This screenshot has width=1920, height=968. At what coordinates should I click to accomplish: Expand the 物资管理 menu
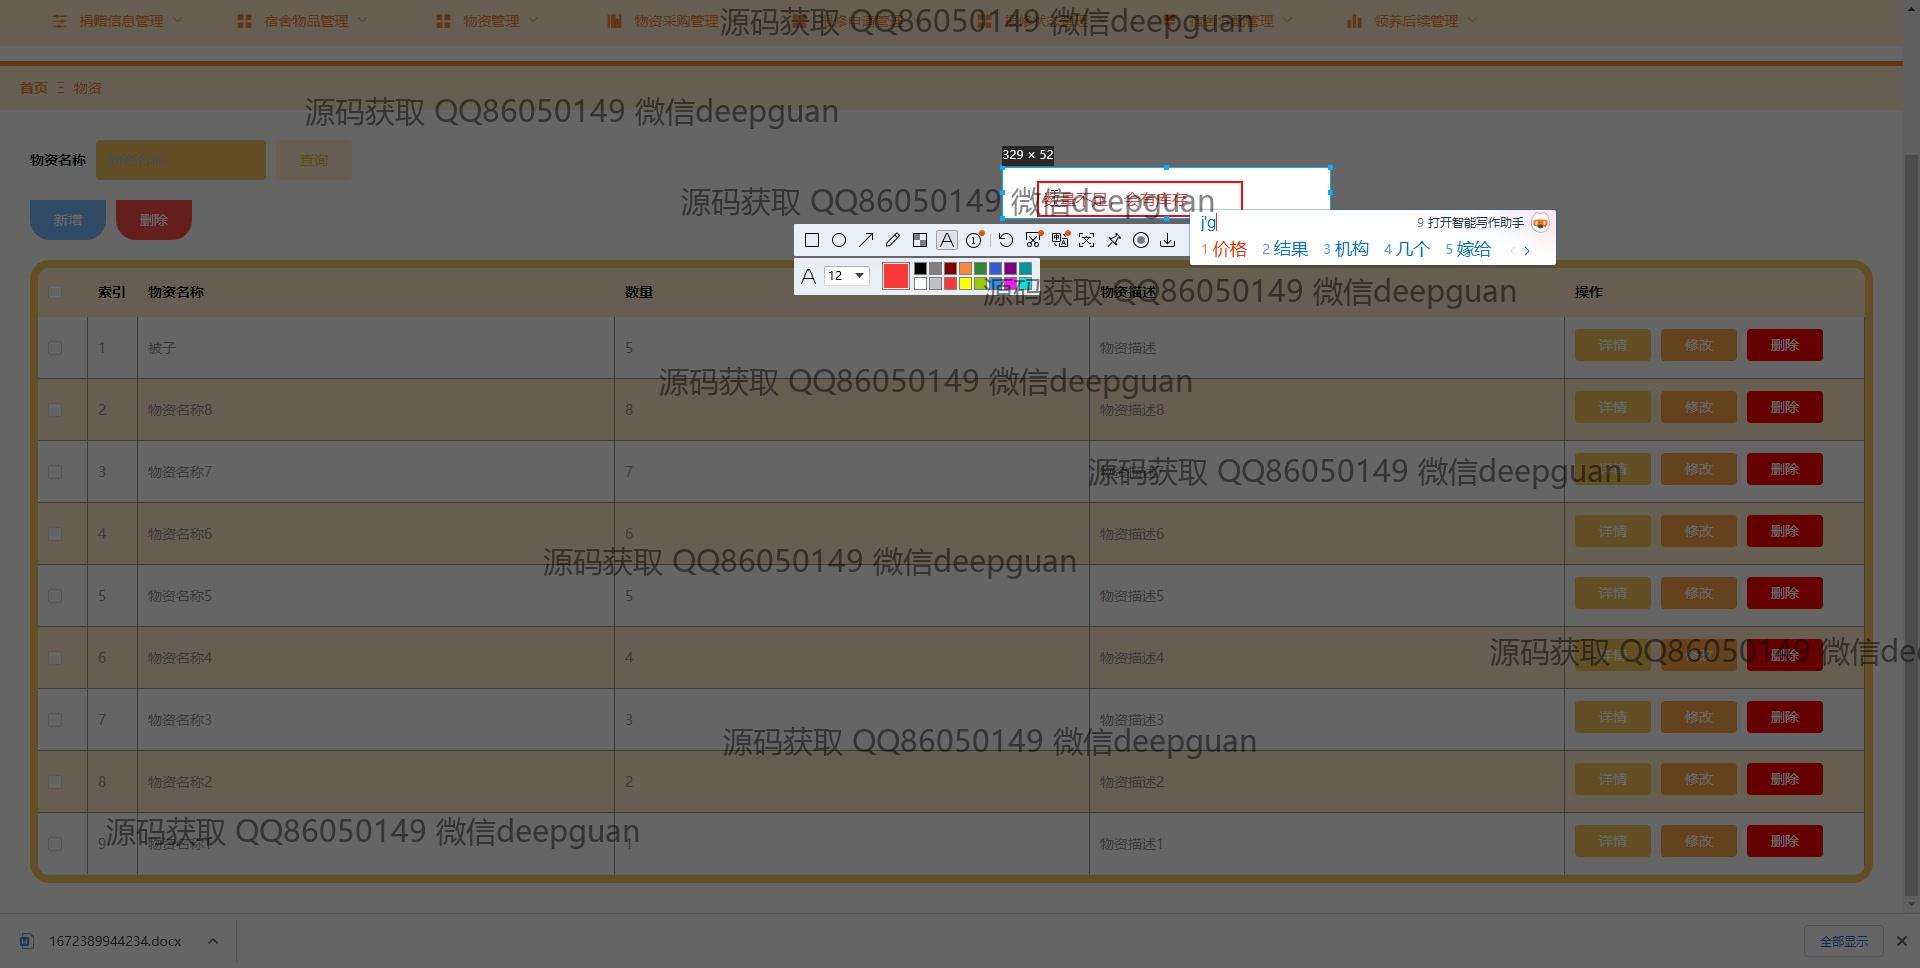[x=487, y=21]
